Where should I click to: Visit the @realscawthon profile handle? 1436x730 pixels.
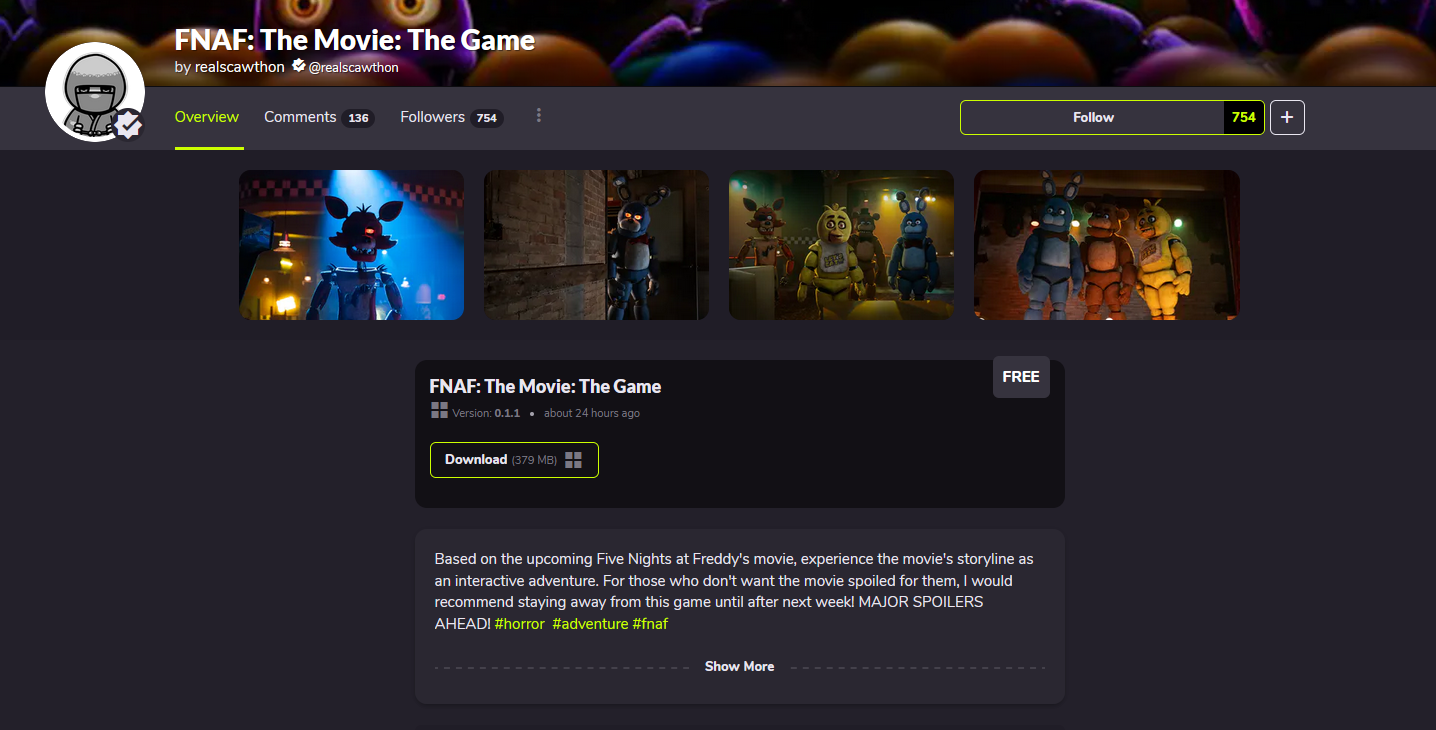click(x=354, y=67)
